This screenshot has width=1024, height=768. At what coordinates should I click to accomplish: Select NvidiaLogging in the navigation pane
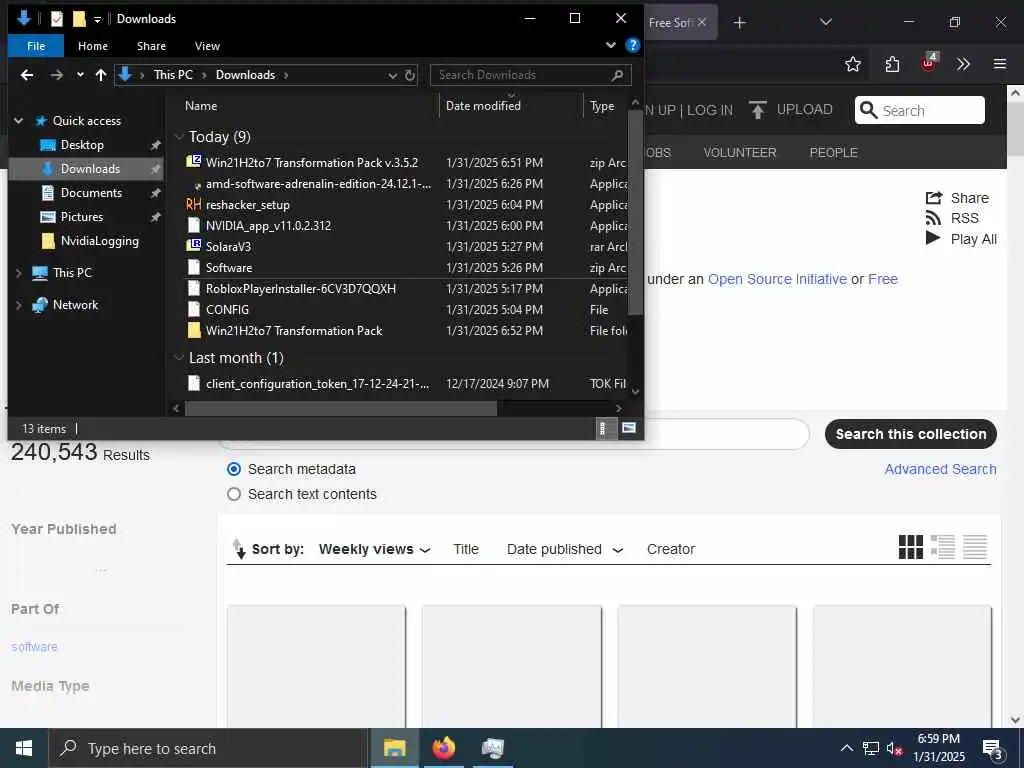coord(99,241)
